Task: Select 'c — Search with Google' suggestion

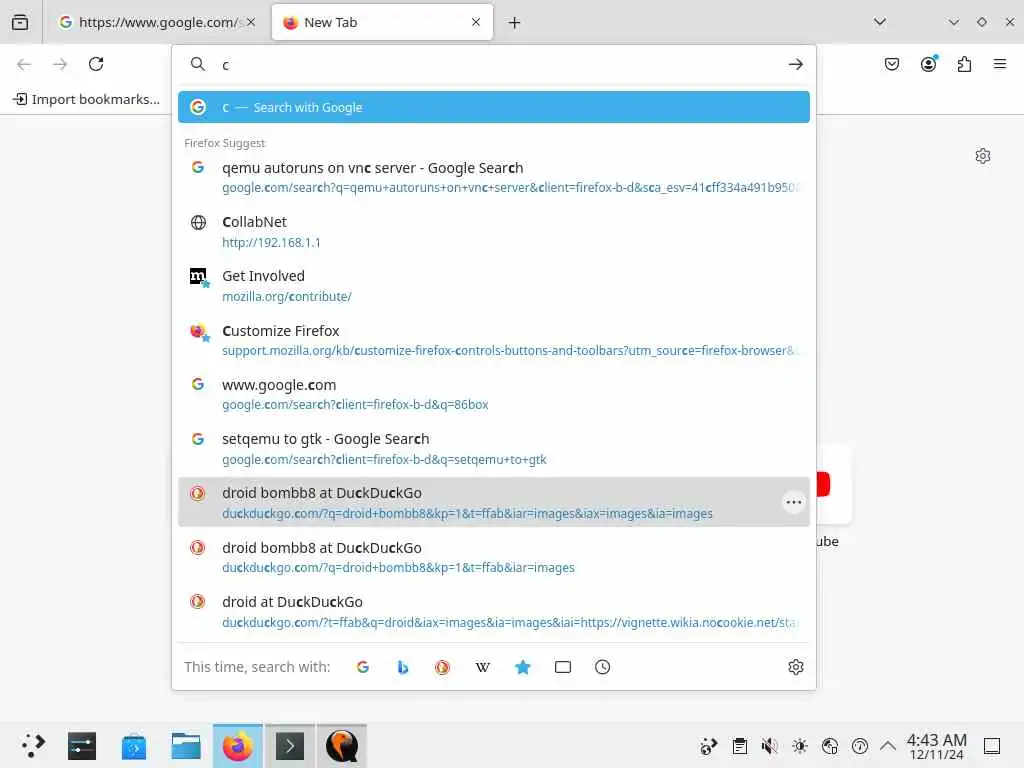Action: 494,107
